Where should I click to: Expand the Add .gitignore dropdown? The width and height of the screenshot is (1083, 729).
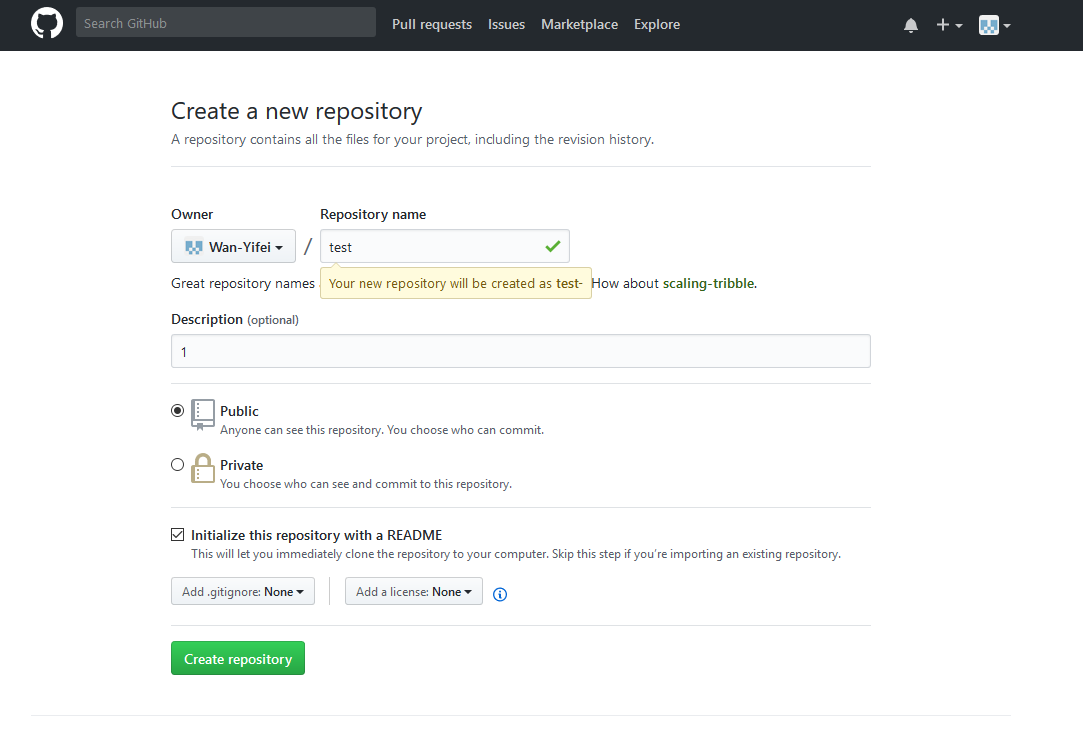coord(243,592)
